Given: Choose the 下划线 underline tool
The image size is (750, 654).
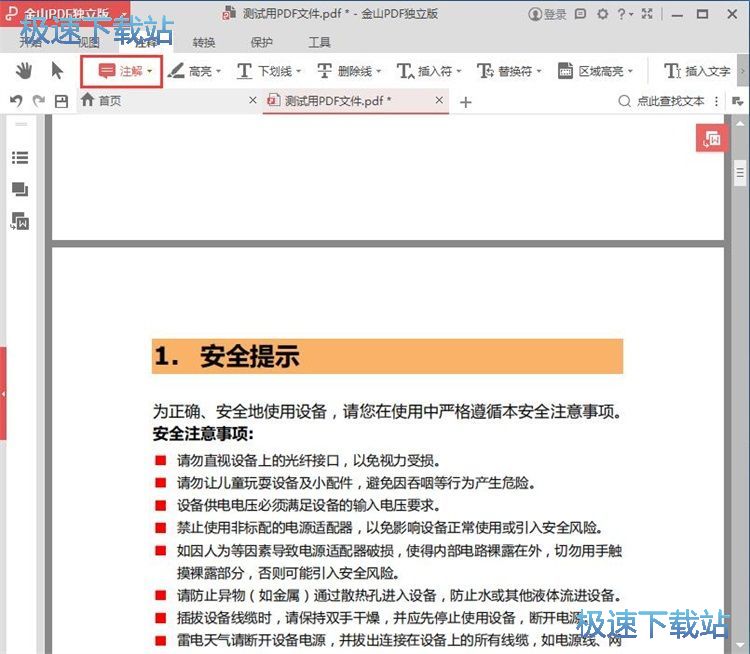Looking at the screenshot, I should pyautogui.click(x=265, y=71).
